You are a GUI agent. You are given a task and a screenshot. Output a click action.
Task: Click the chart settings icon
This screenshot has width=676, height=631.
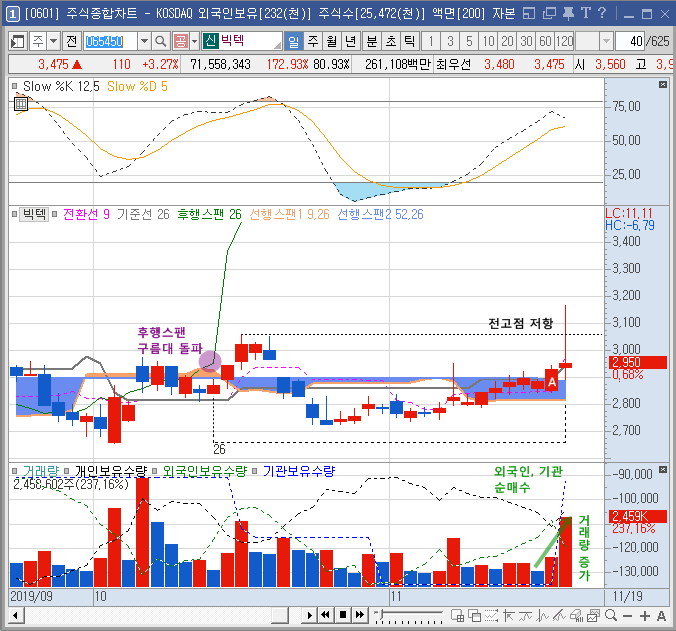(593, 616)
